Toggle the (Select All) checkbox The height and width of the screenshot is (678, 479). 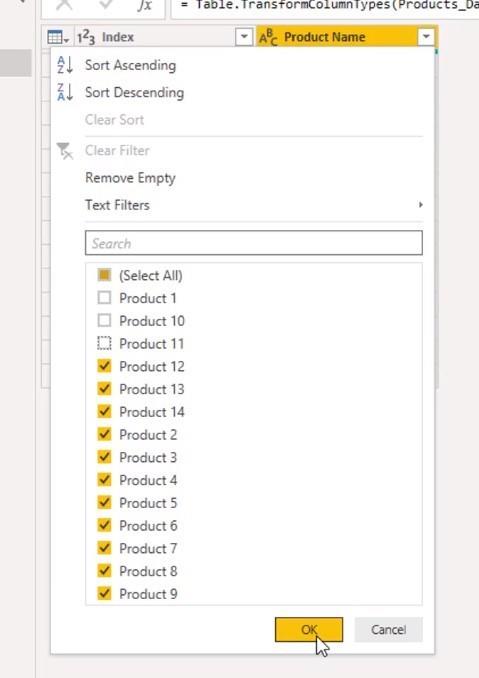point(104,275)
